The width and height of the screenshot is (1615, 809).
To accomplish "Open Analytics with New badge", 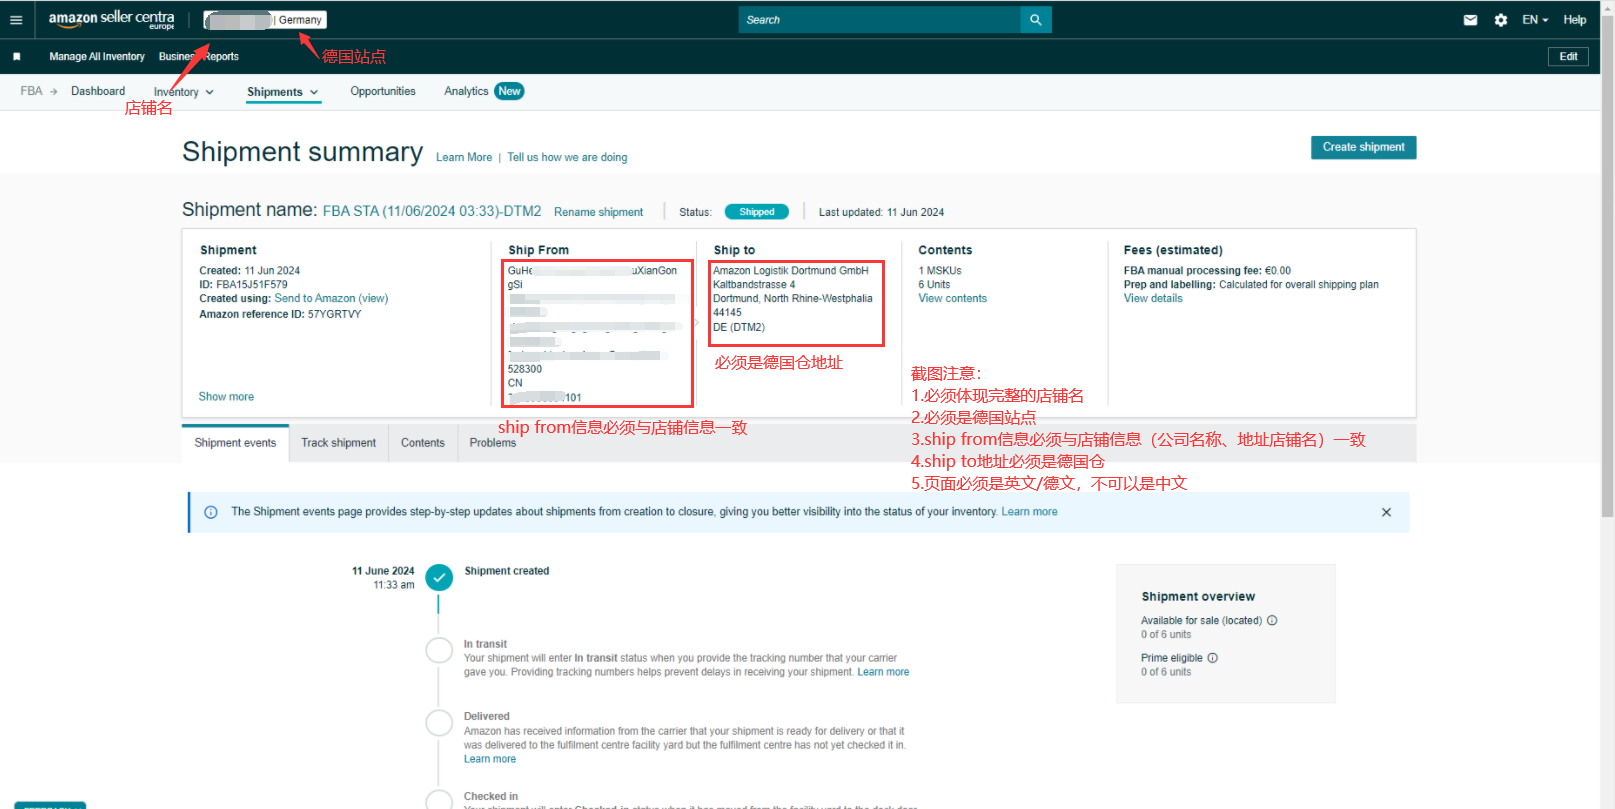I will pyautogui.click(x=484, y=91).
